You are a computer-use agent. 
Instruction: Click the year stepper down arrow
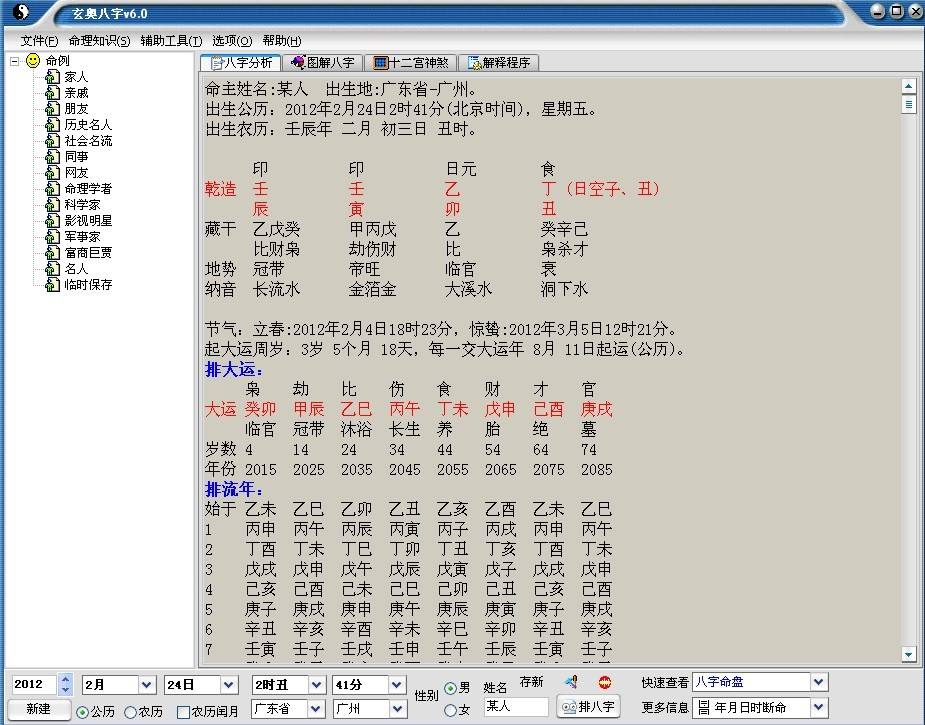pyautogui.click(x=65, y=690)
